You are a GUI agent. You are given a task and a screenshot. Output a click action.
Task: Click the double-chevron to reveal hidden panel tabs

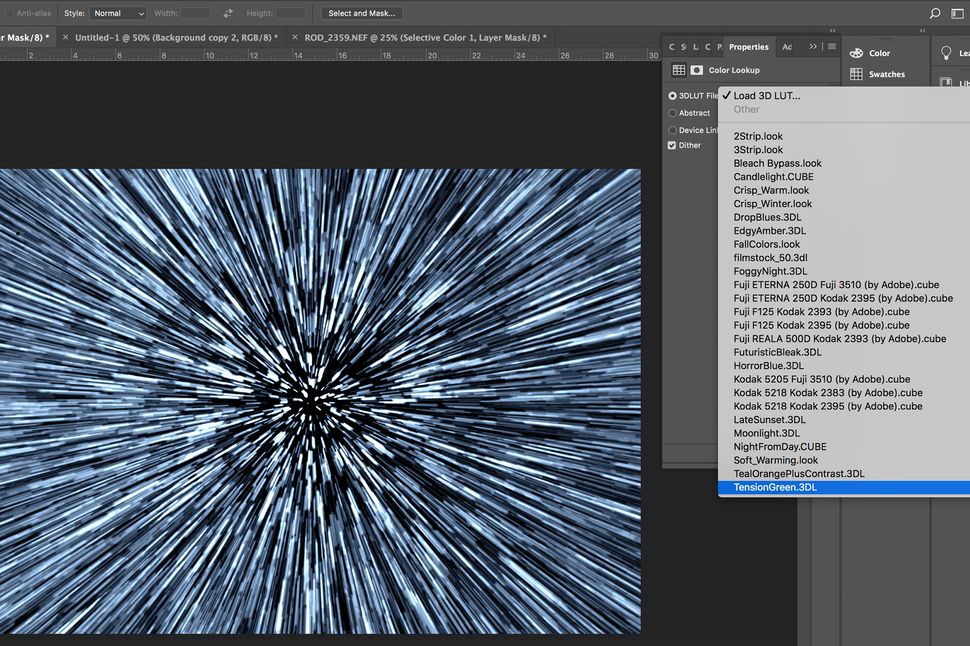pyautogui.click(x=813, y=46)
